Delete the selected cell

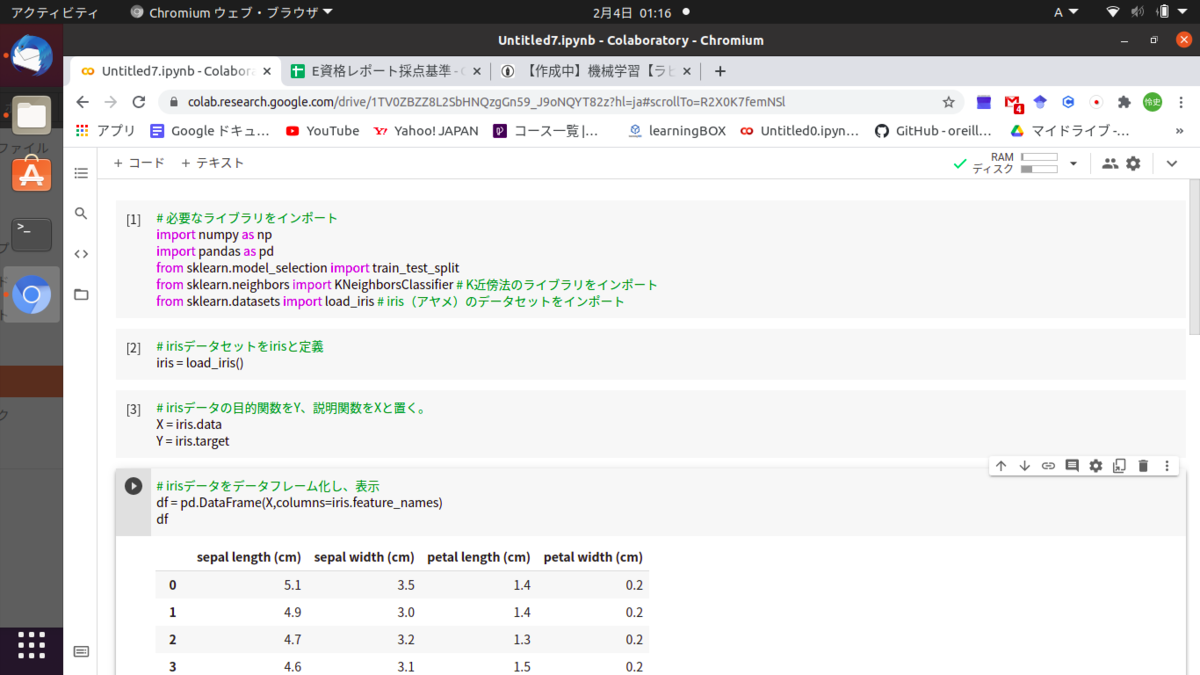[x=1143, y=466]
